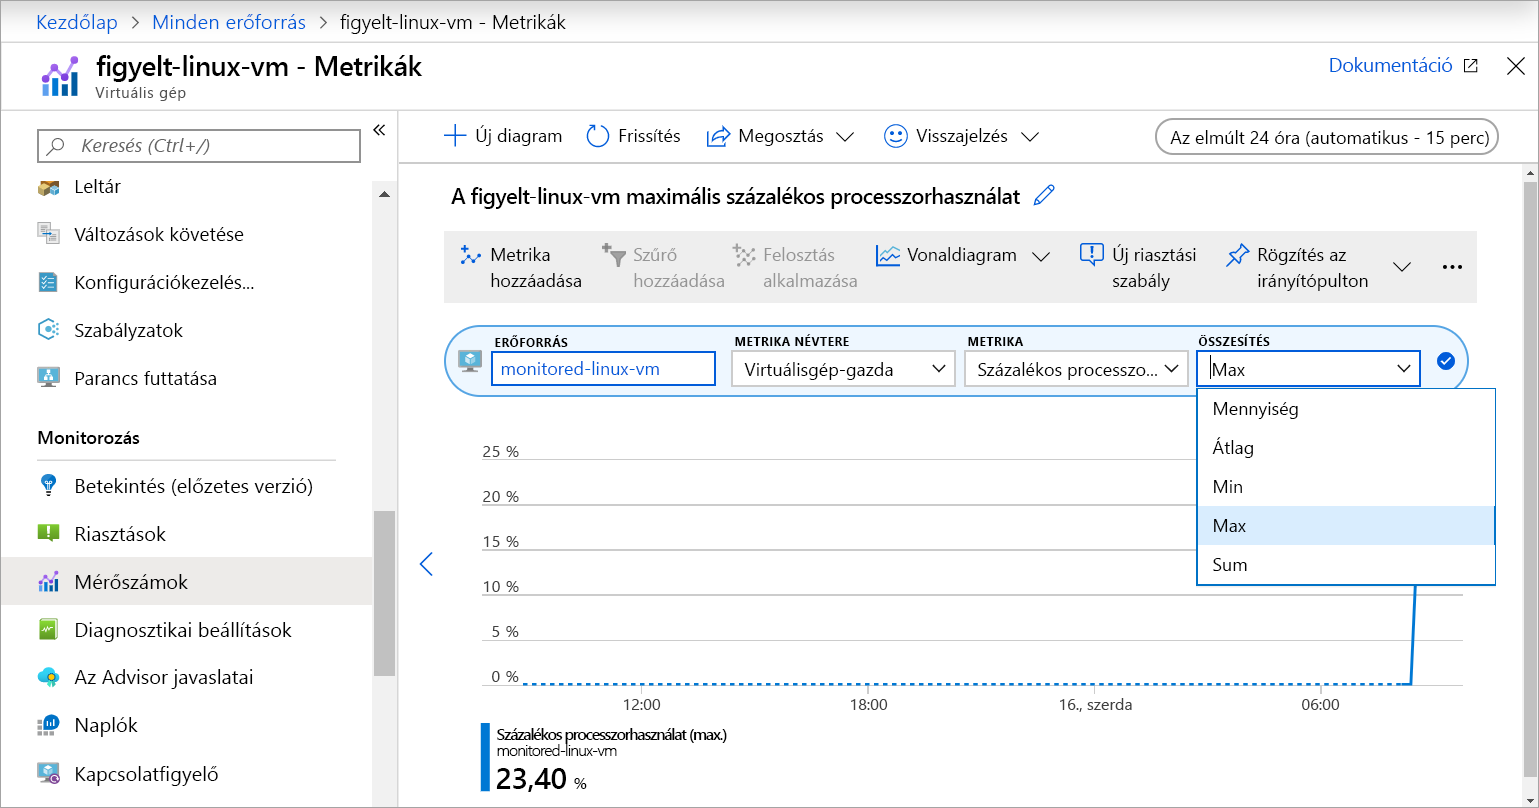Viewport: 1539px width, 808px height.
Task: Open the Dokumentáció link
Action: point(1390,65)
